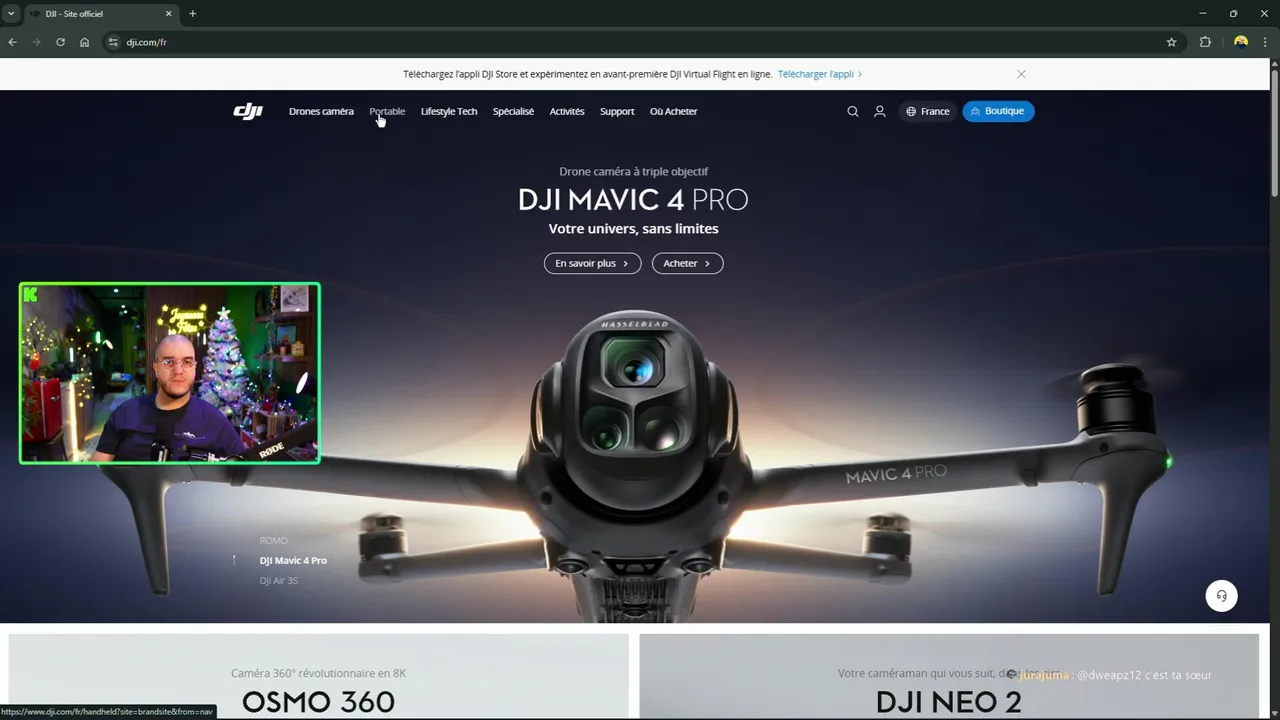Open Activités menu
Image resolution: width=1280 pixels, height=720 pixels.
tap(567, 111)
